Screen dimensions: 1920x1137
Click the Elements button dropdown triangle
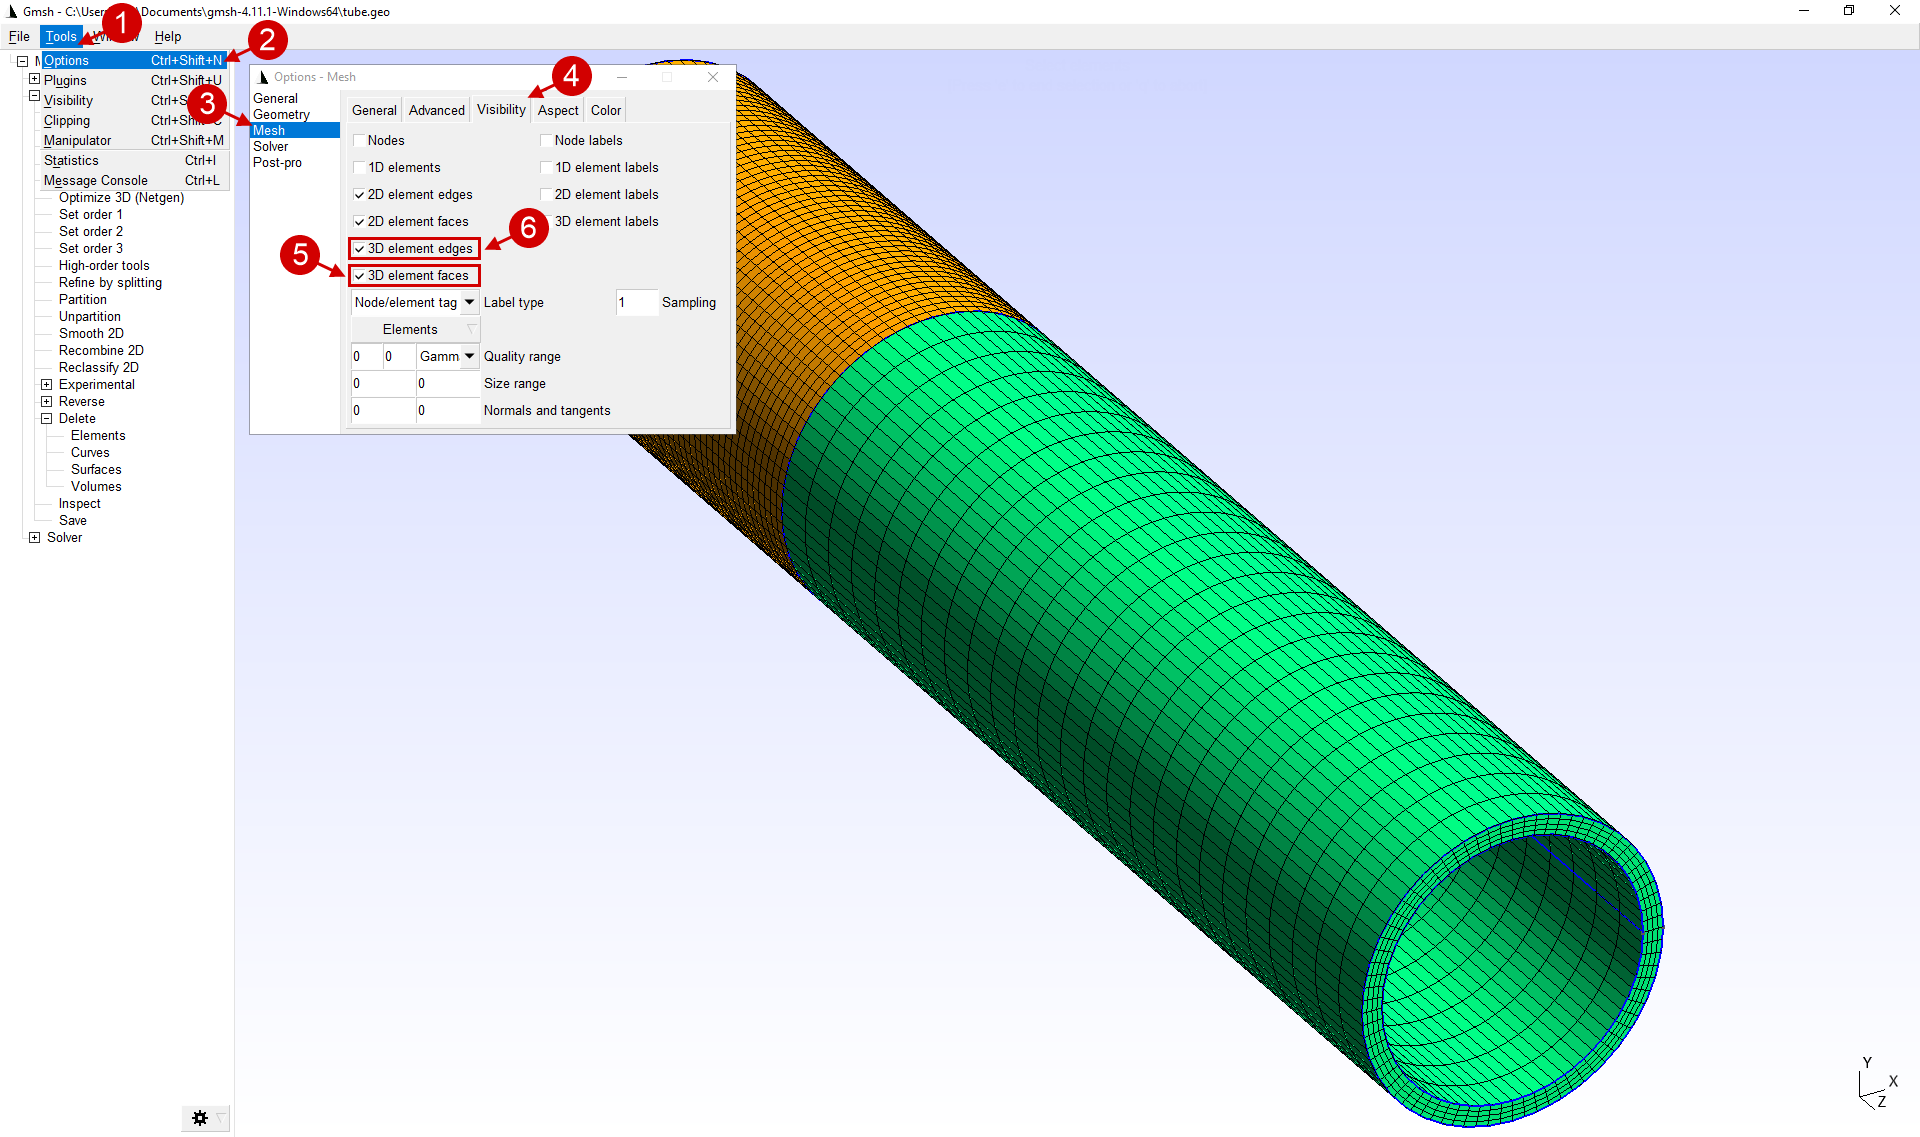pyautogui.click(x=471, y=329)
